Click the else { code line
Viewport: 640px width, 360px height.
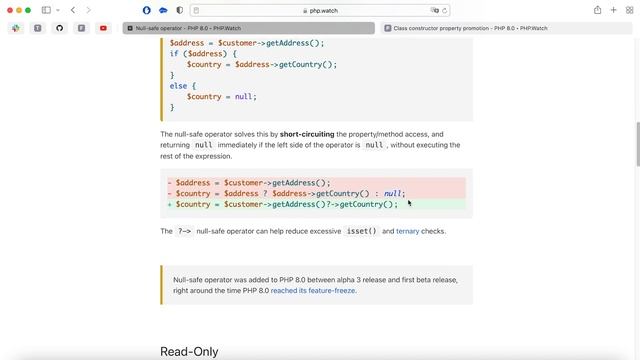(x=183, y=86)
